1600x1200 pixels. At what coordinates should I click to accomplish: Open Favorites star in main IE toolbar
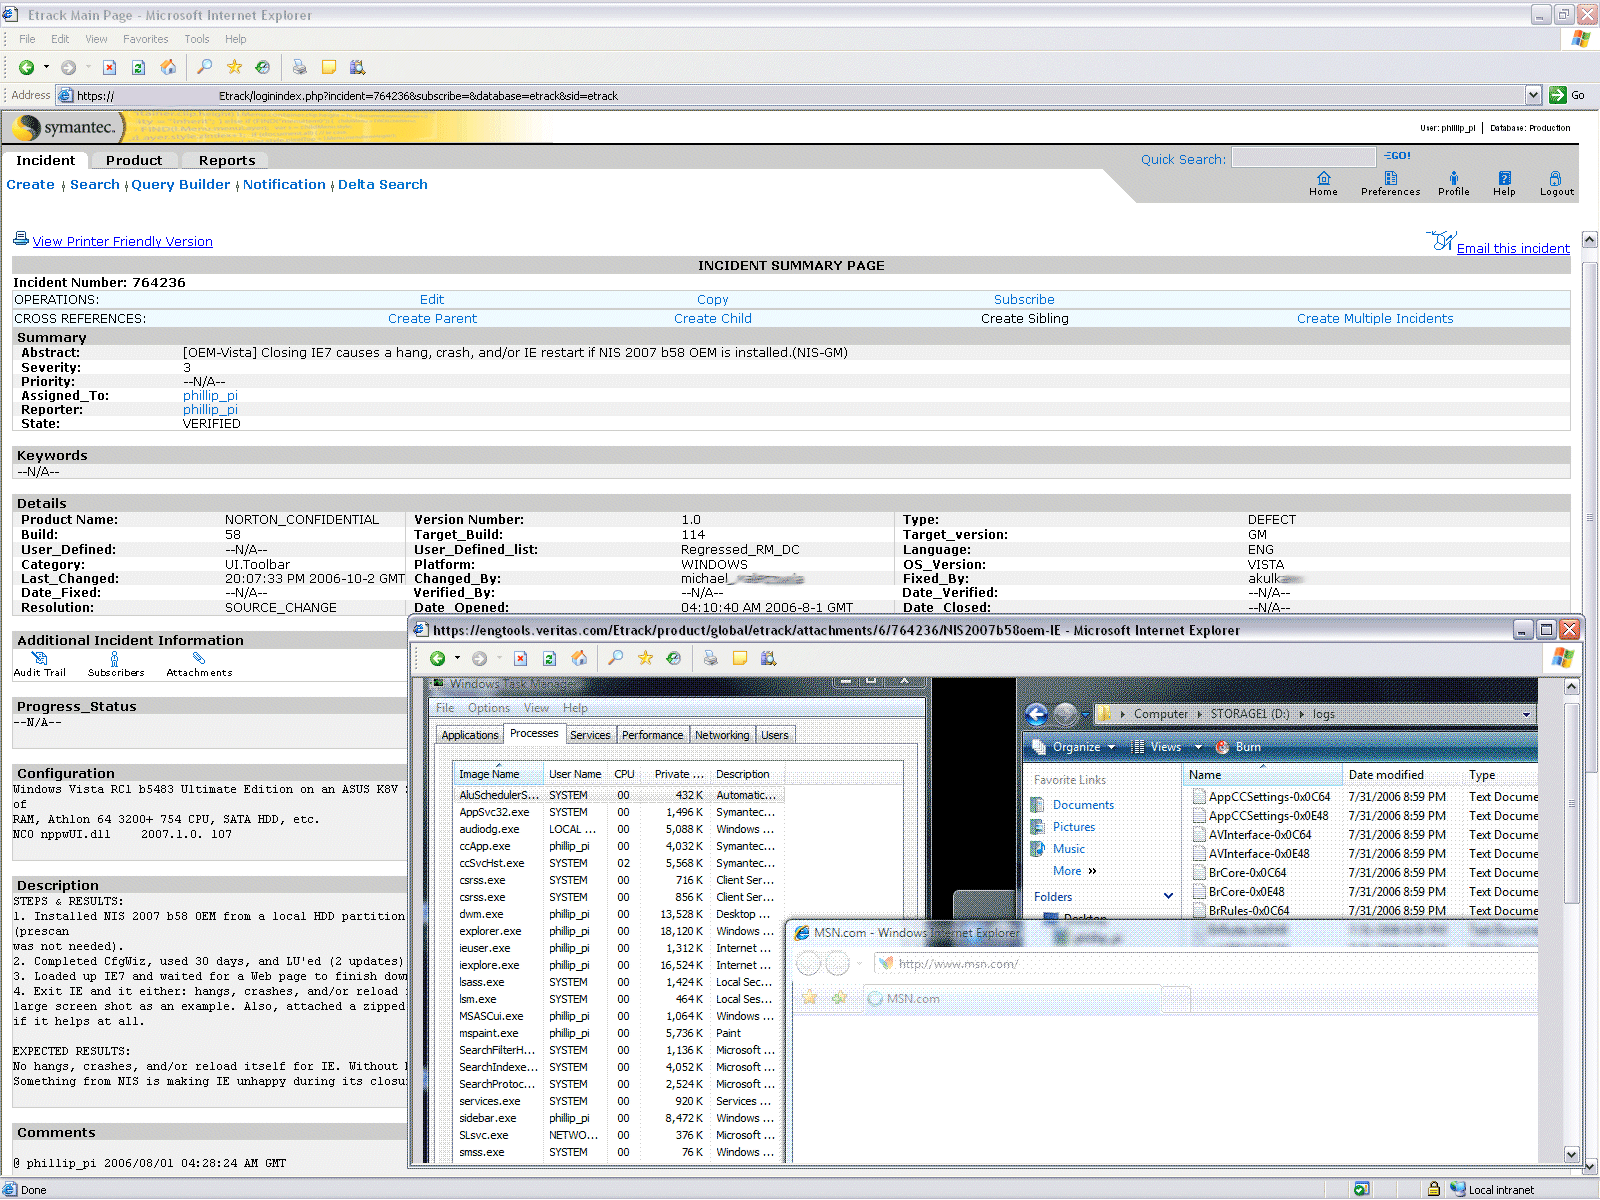(x=234, y=67)
